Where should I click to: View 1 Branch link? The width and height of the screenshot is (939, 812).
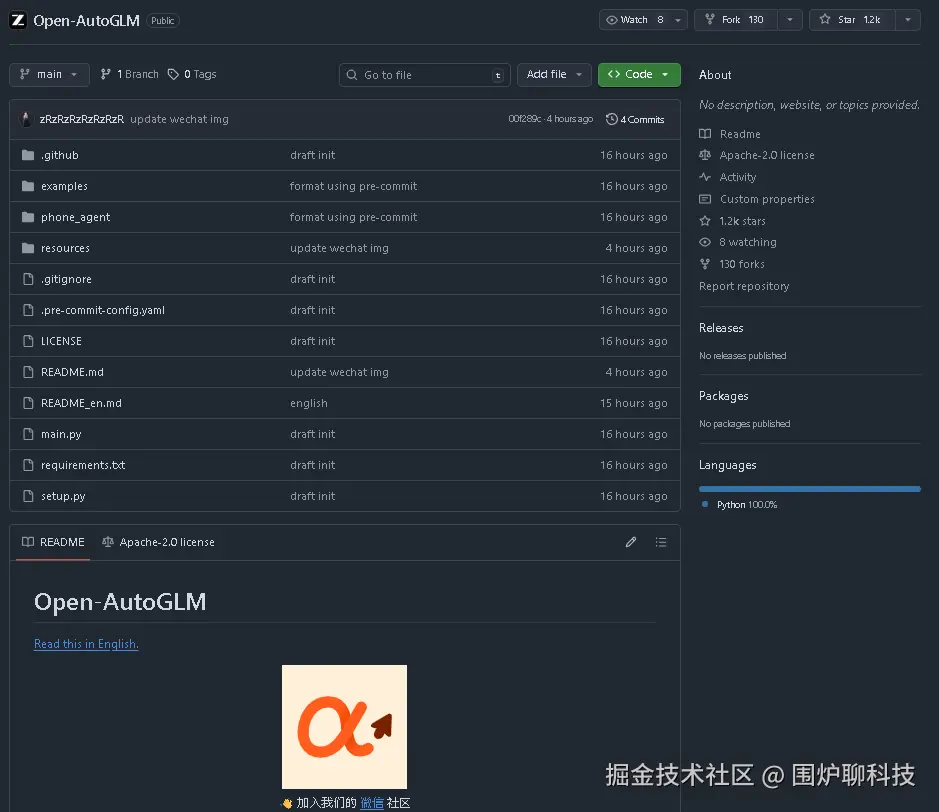point(130,74)
